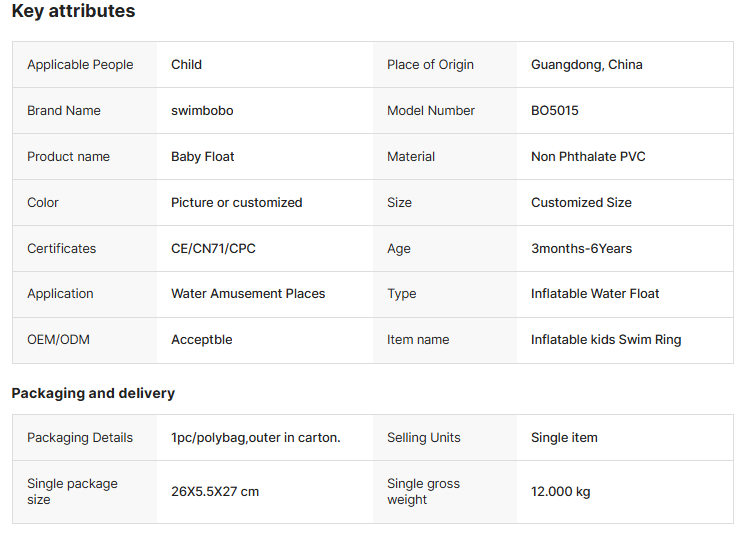The image size is (747, 538).
Task: Click the Baby Float product name value
Action: pos(203,157)
